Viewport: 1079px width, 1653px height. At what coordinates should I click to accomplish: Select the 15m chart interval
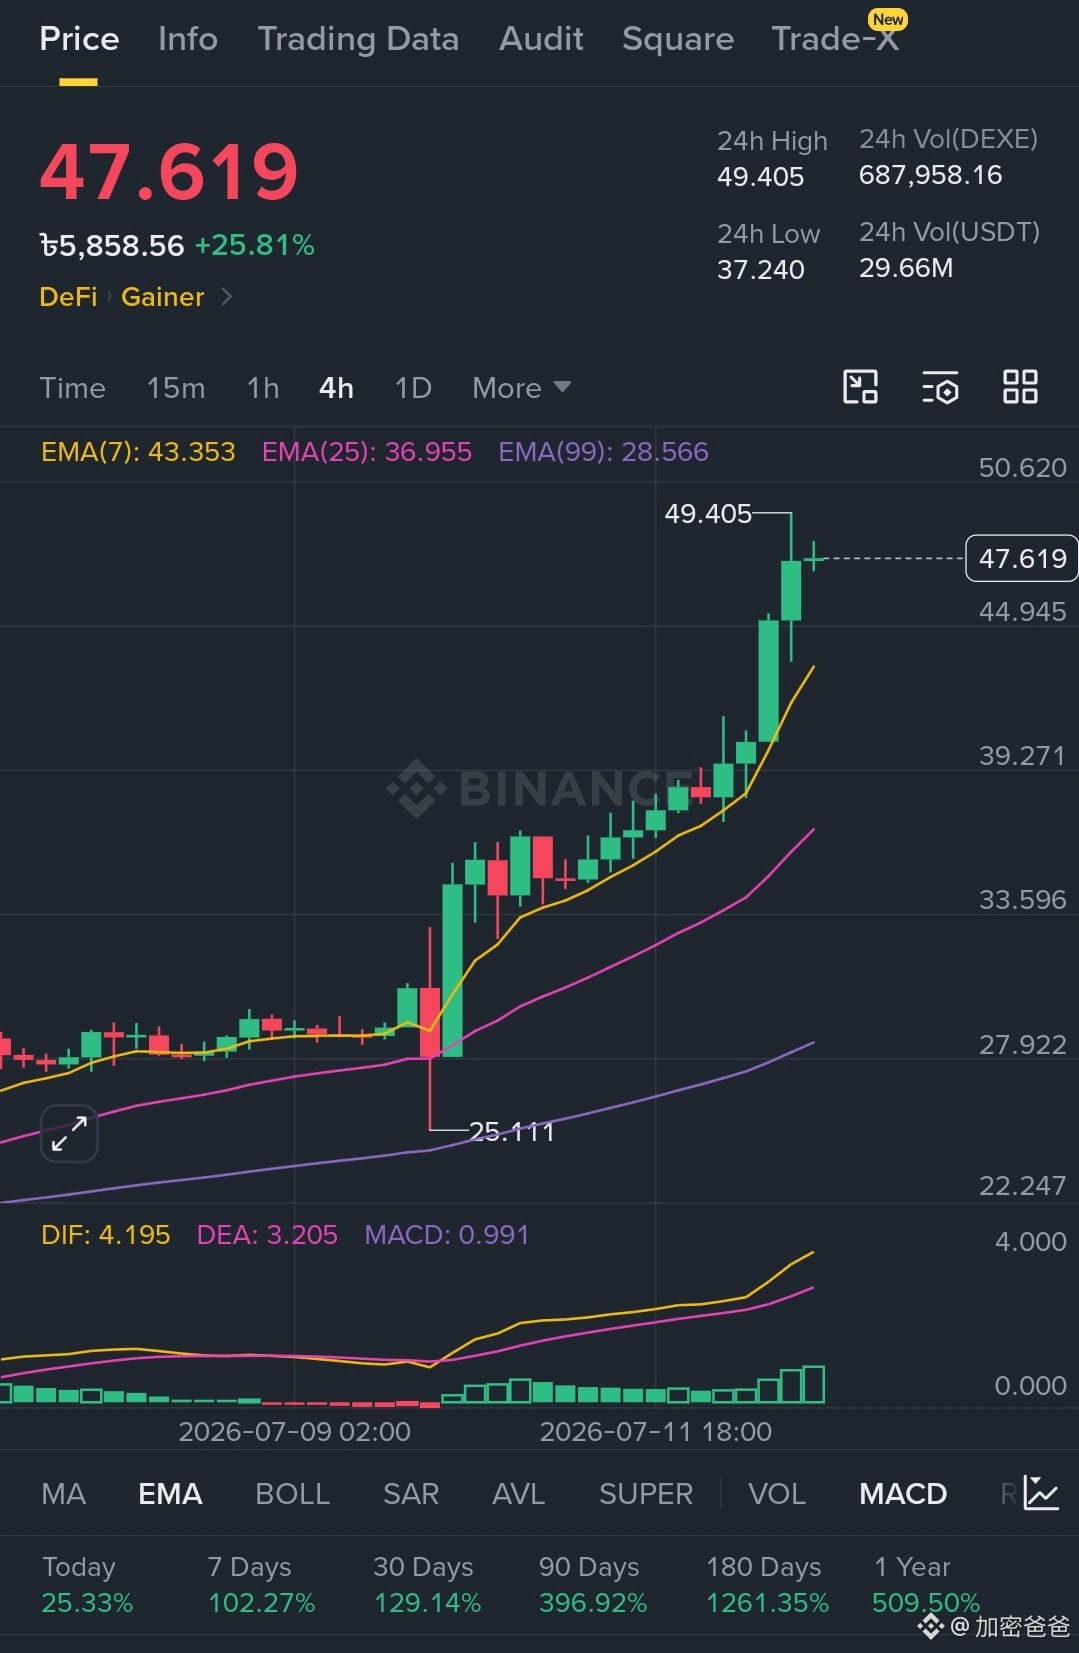[x=176, y=388]
